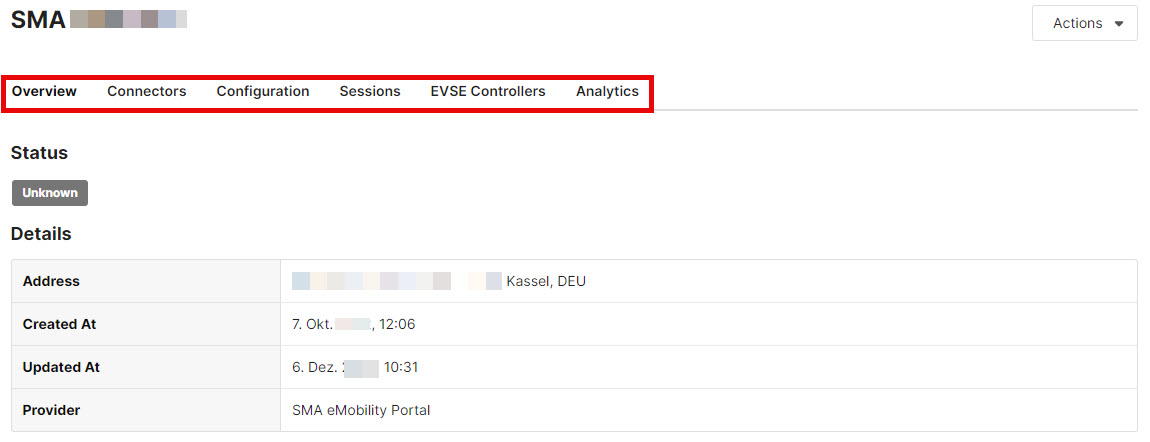Open the Actions dropdown menu
Screen dimensions: 1150x442
coord(1083,23)
